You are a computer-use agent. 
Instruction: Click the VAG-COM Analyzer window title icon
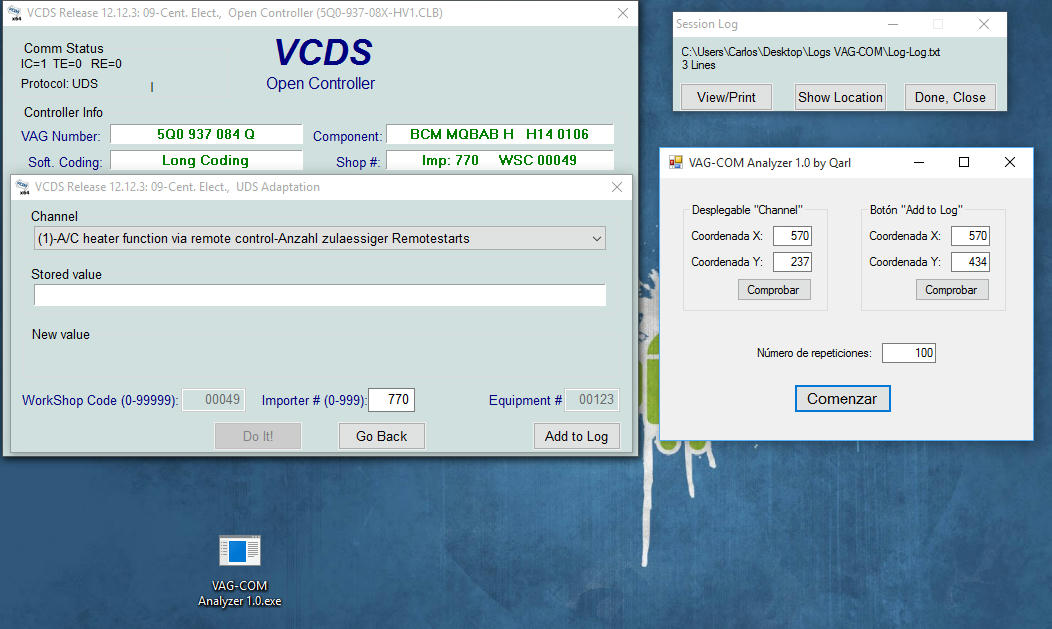coord(676,162)
